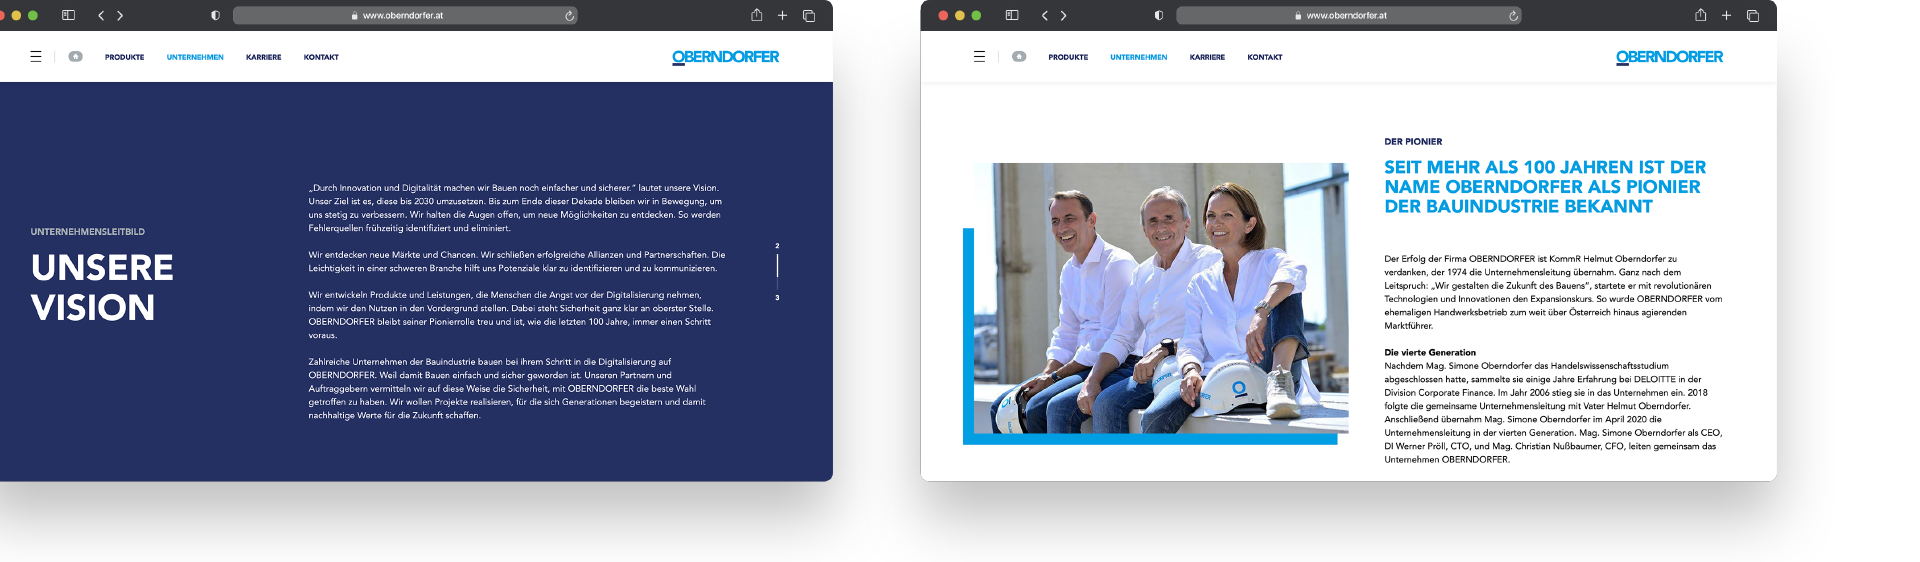Click the DER PIONIER label
Image resolution: width=1920 pixels, height=562 pixels.
(x=1413, y=142)
